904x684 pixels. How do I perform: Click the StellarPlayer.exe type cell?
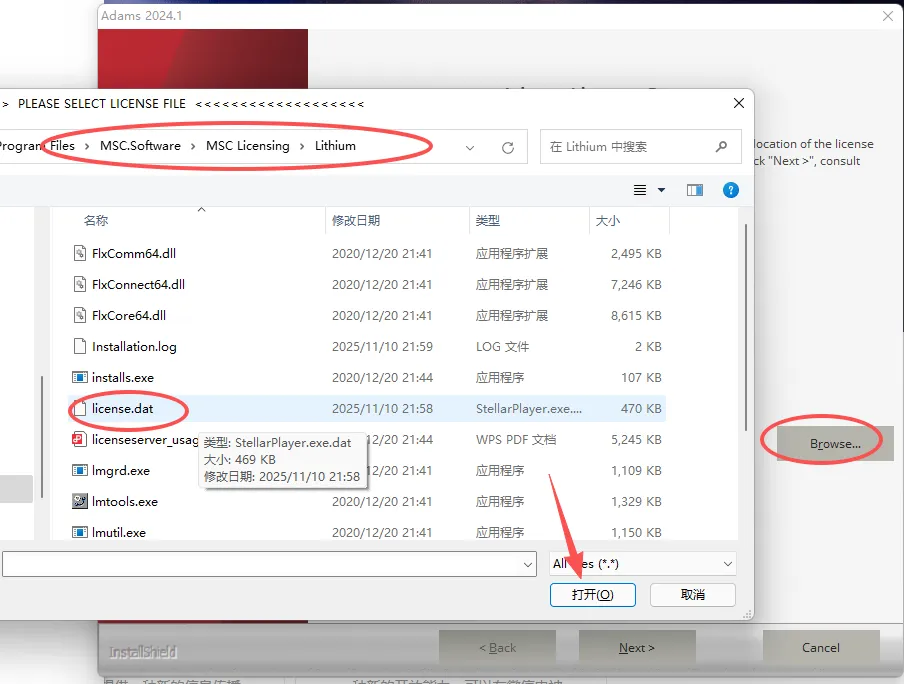(529, 408)
